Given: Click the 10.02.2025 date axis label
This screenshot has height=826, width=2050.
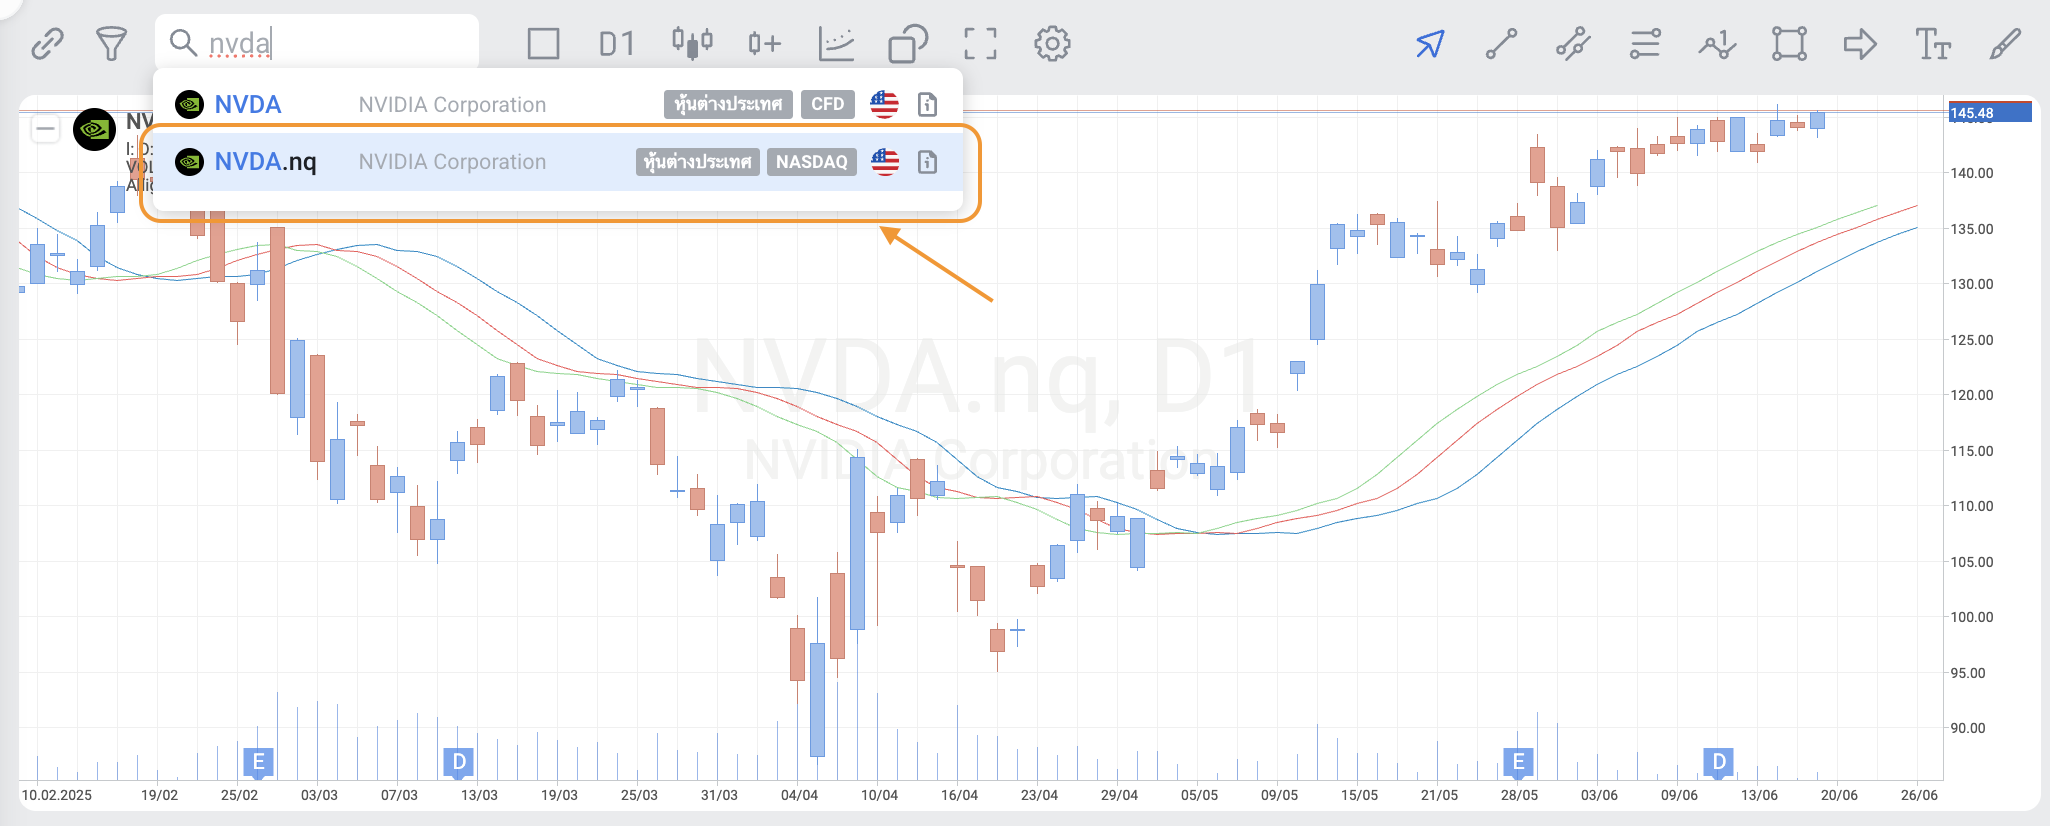Looking at the screenshot, I should [57, 795].
